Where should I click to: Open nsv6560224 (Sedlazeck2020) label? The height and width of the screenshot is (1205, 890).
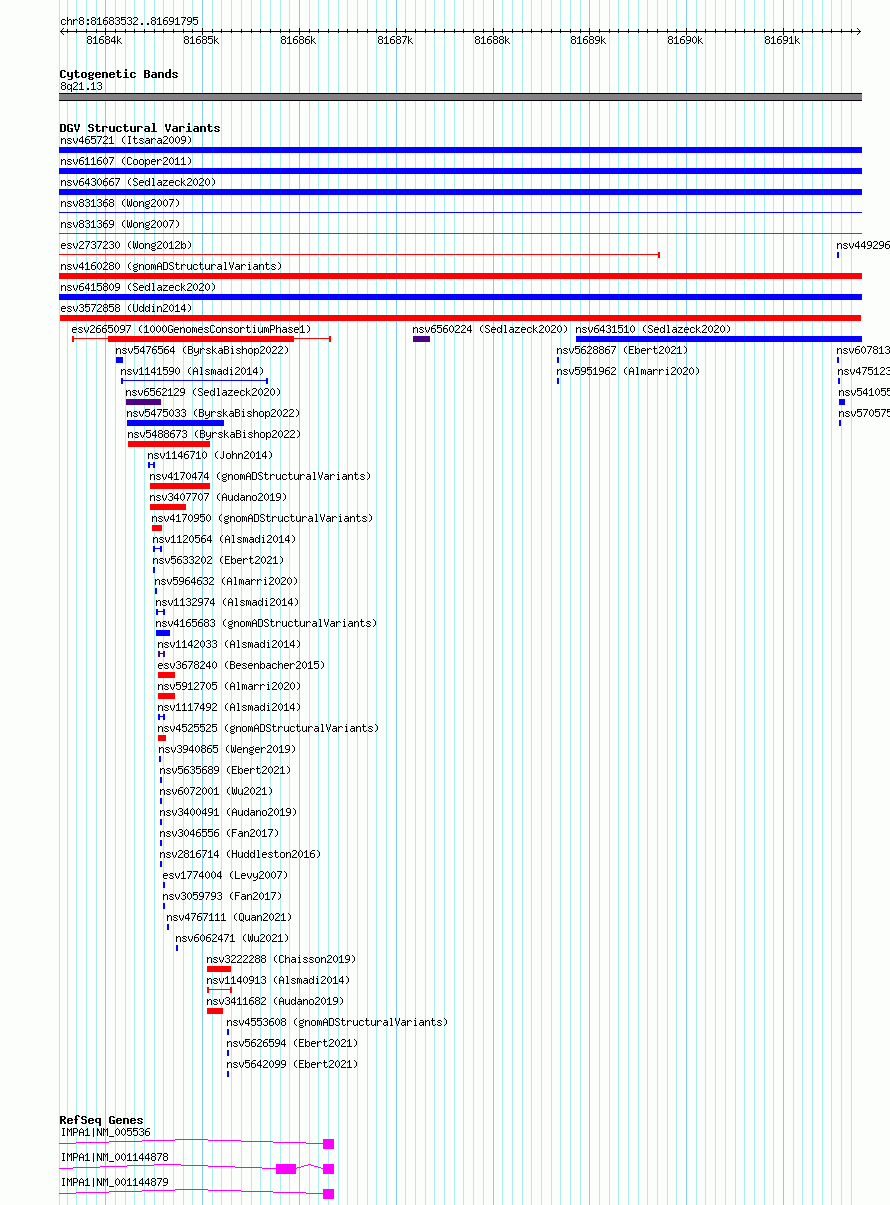[490, 329]
